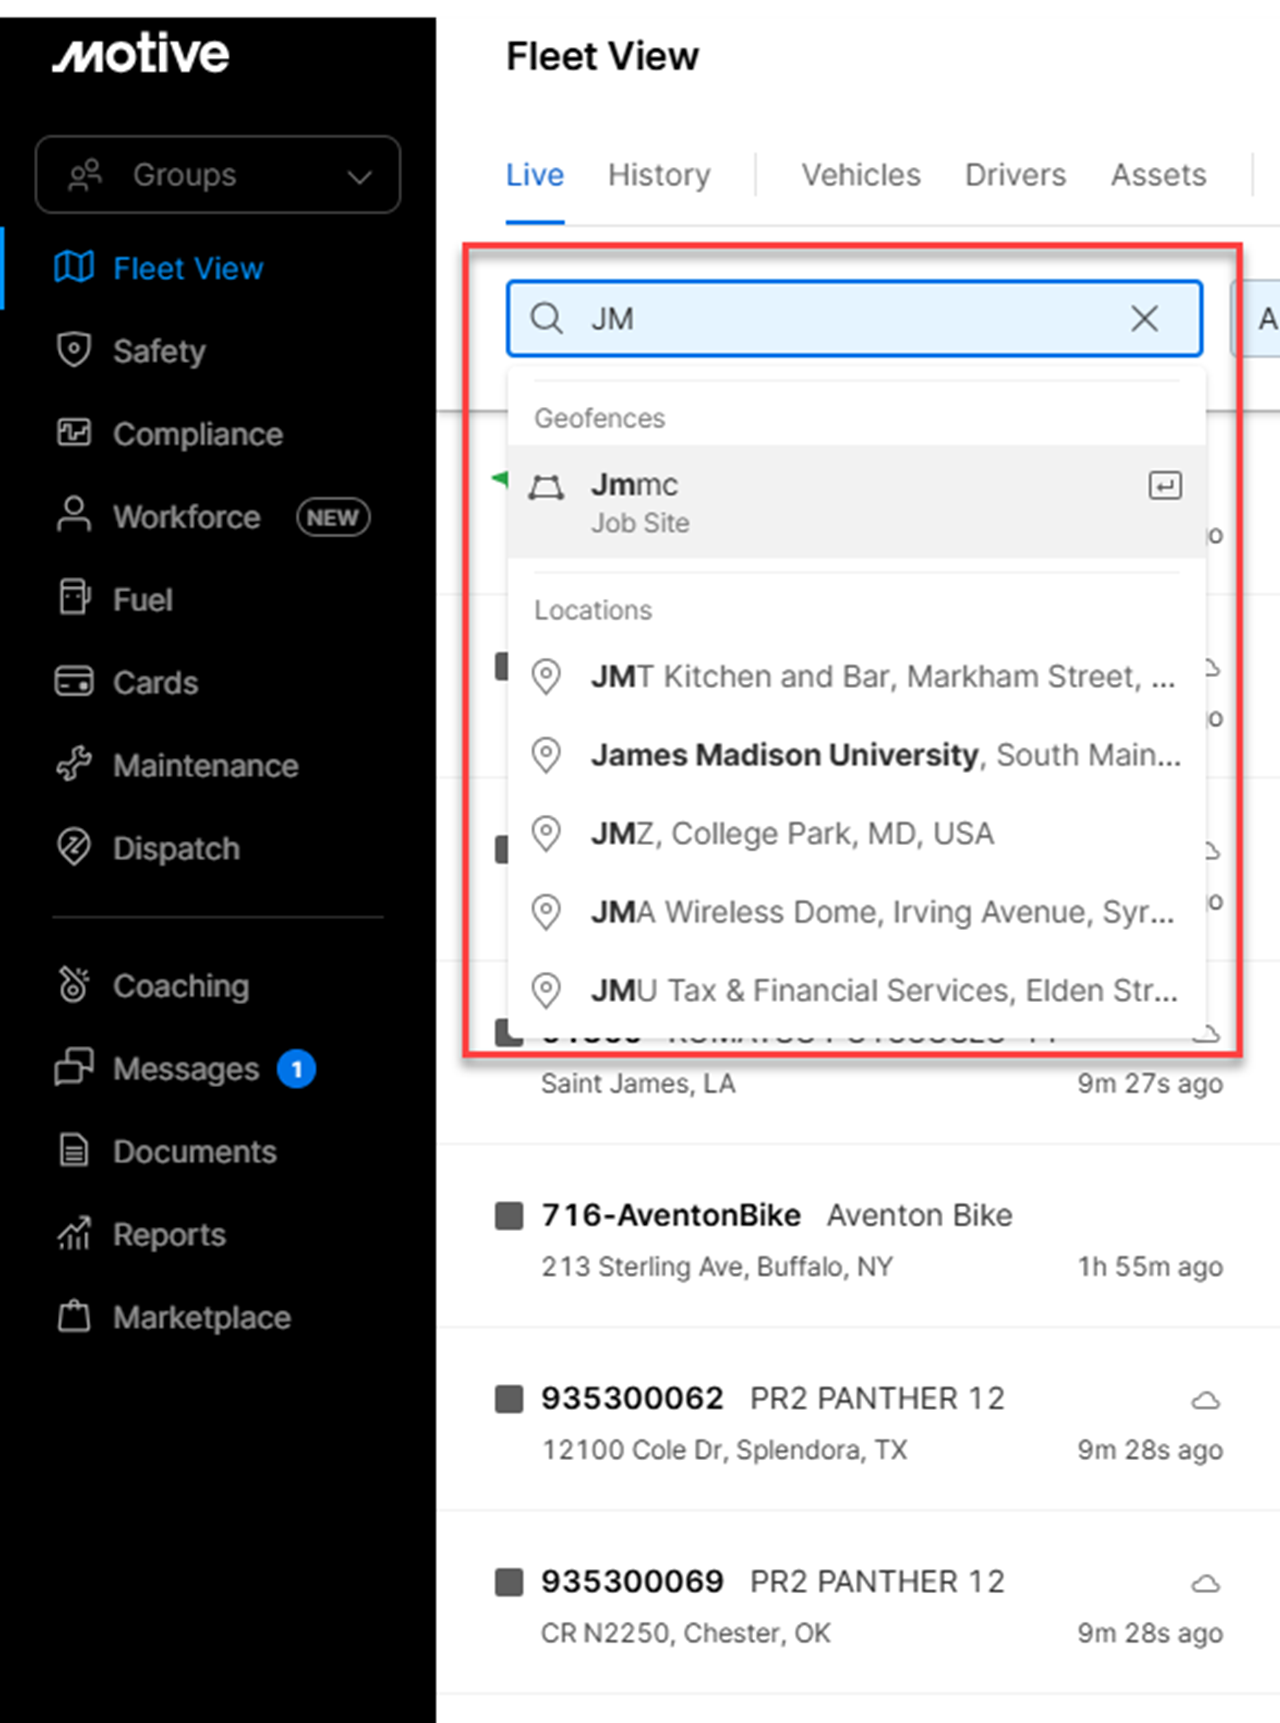This screenshot has height=1723, width=1280.
Task: Go to Dispatch page
Action: click(x=177, y=849)
